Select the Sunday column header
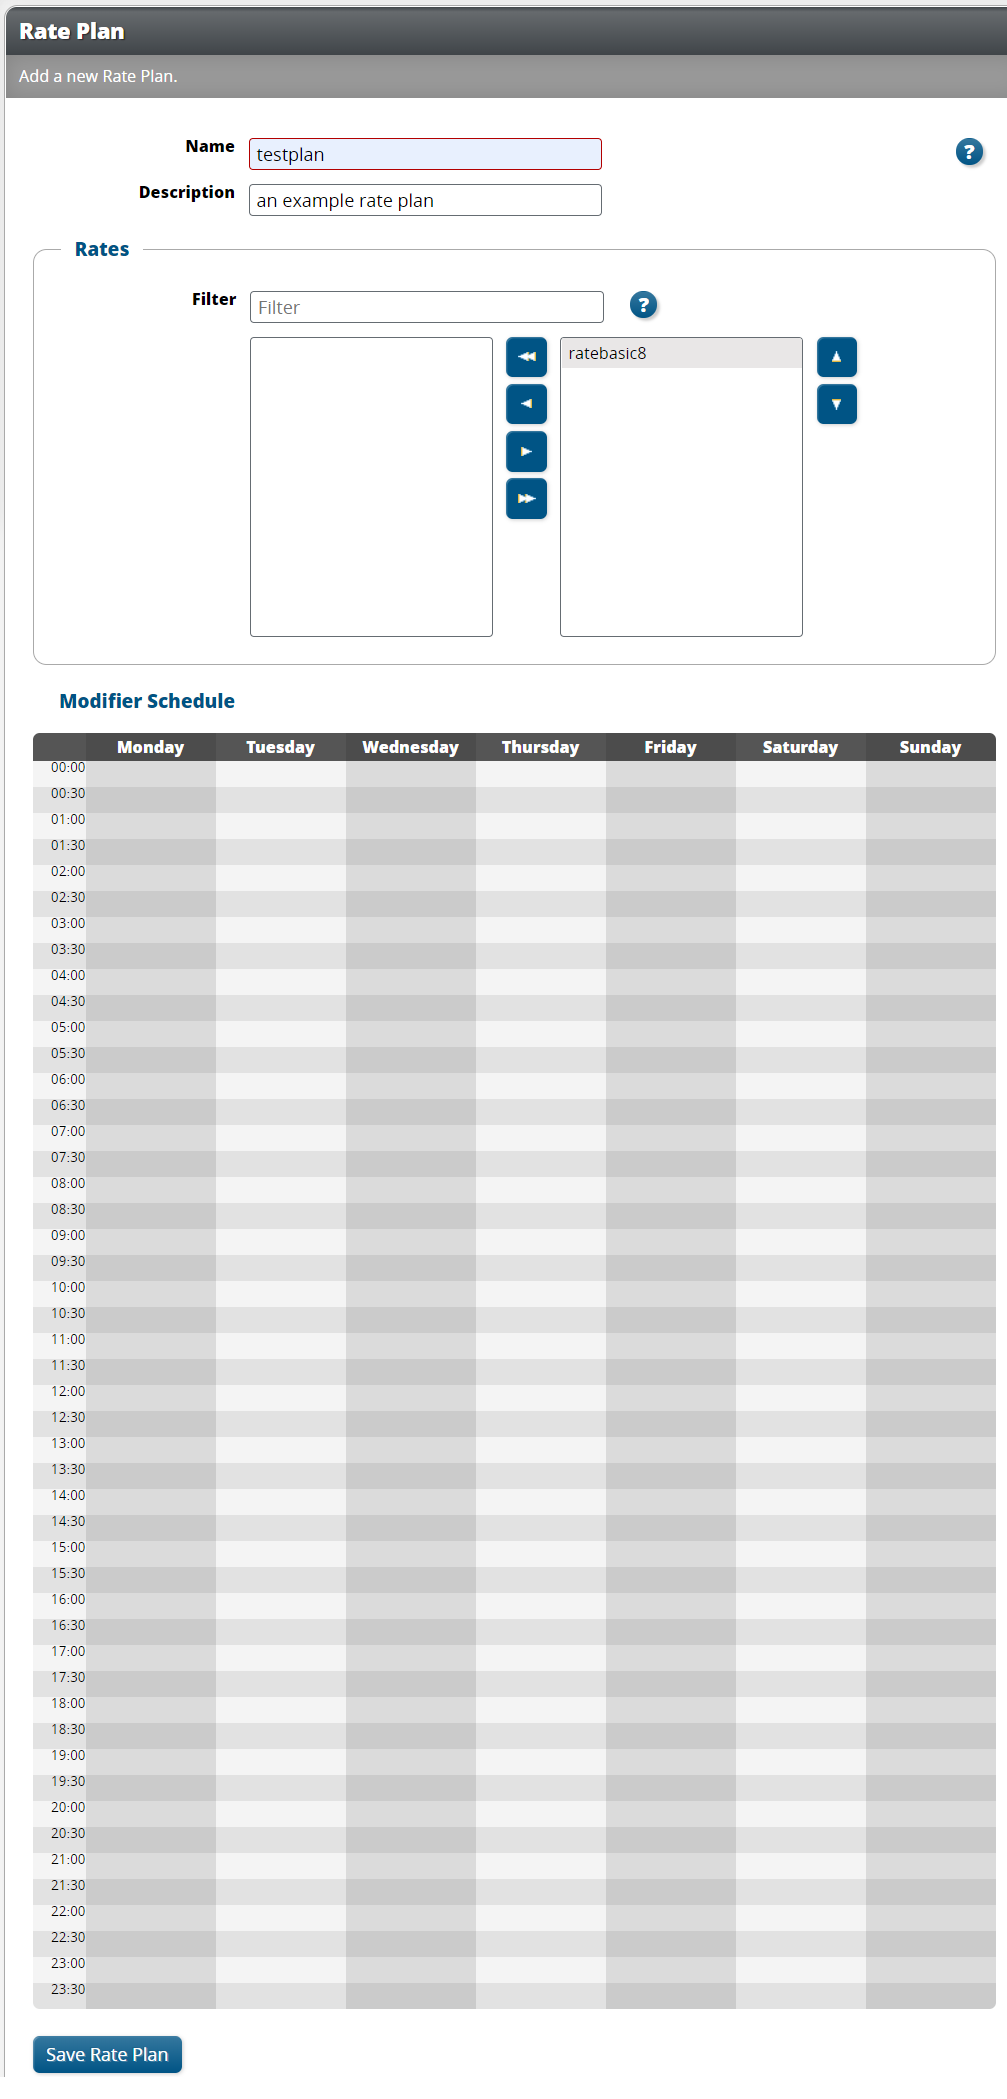This screenshot has height=2099, width=1007. (x=930, y=747)
